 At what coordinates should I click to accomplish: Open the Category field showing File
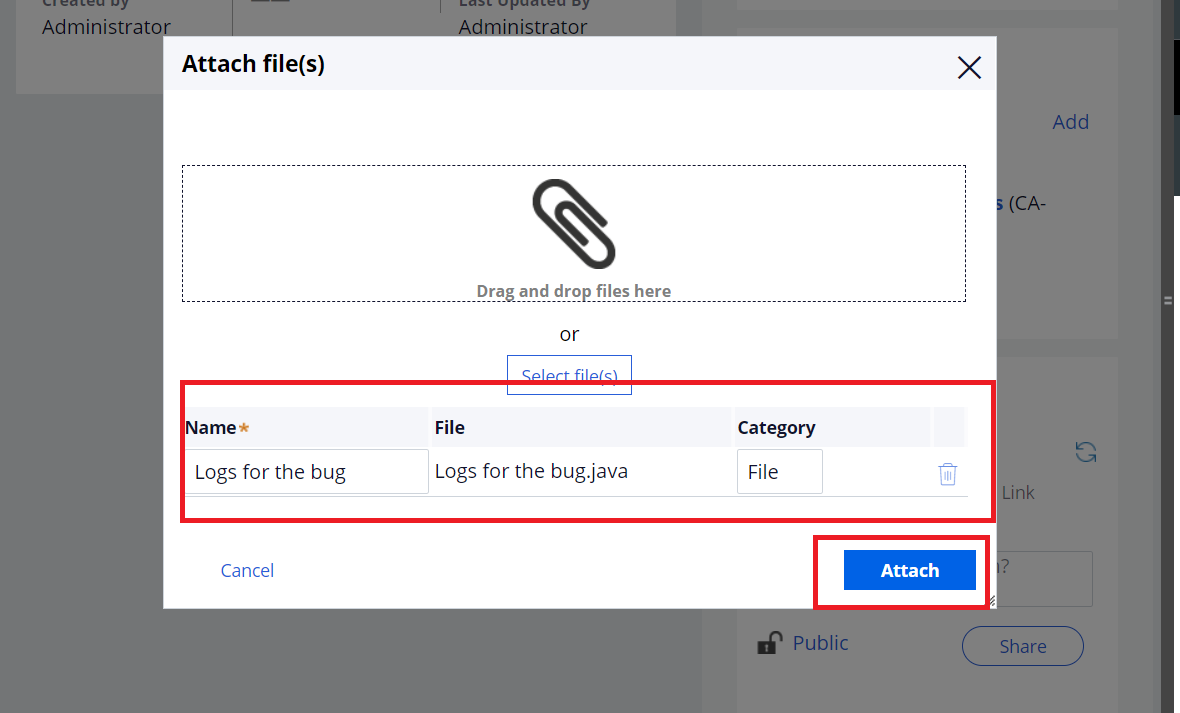(780, 472)
